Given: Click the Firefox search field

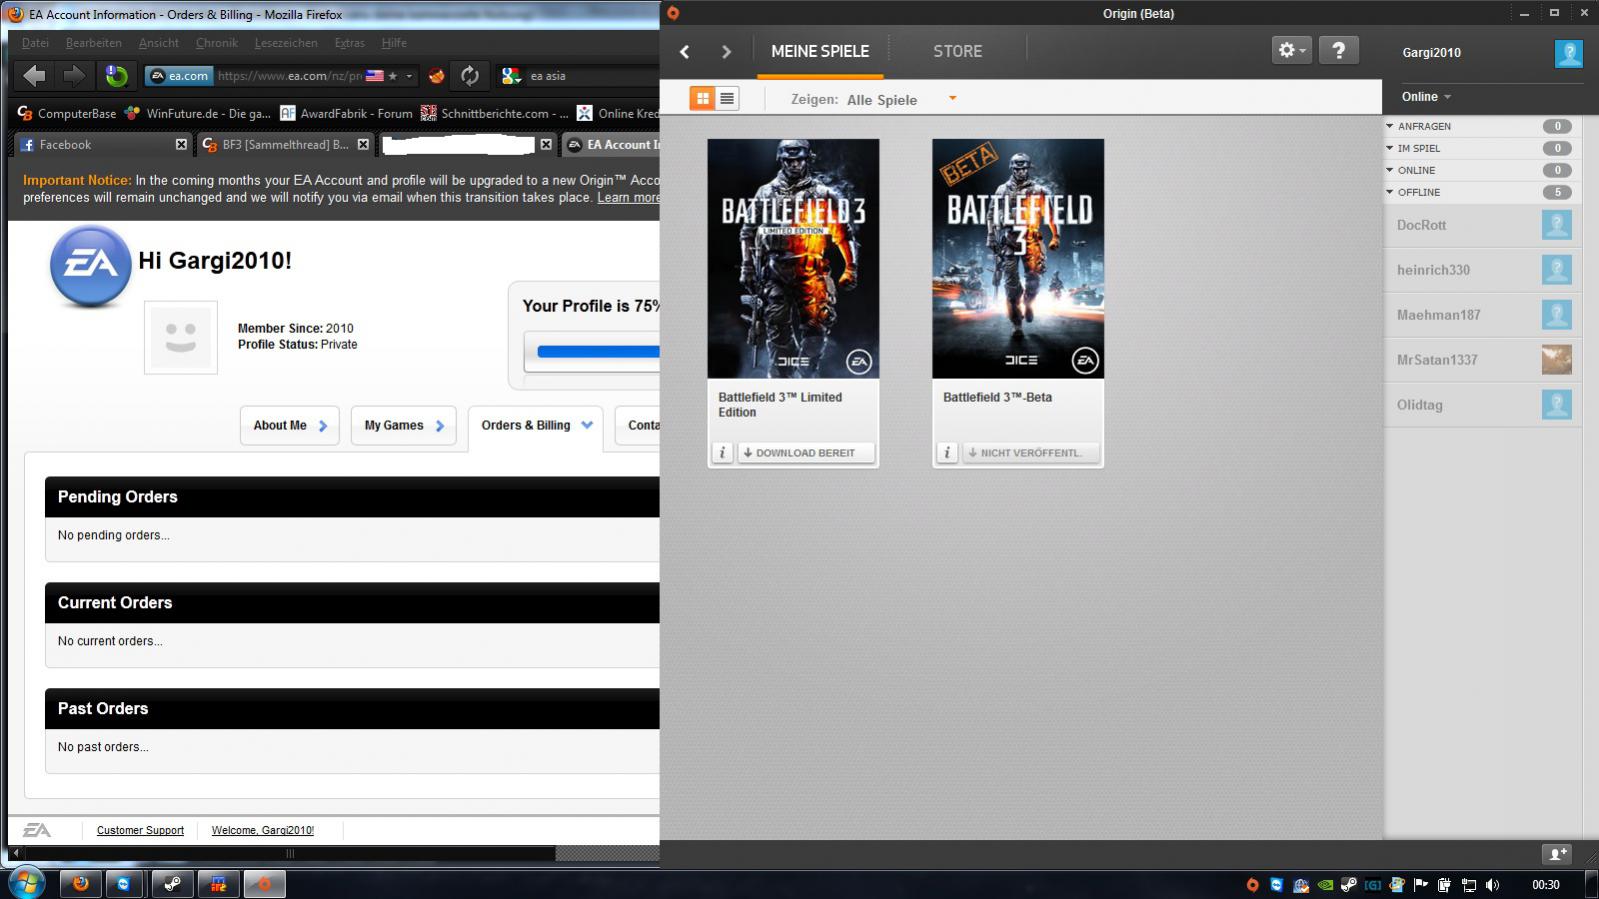Looking at the screenshot, I should pos(594,76).
